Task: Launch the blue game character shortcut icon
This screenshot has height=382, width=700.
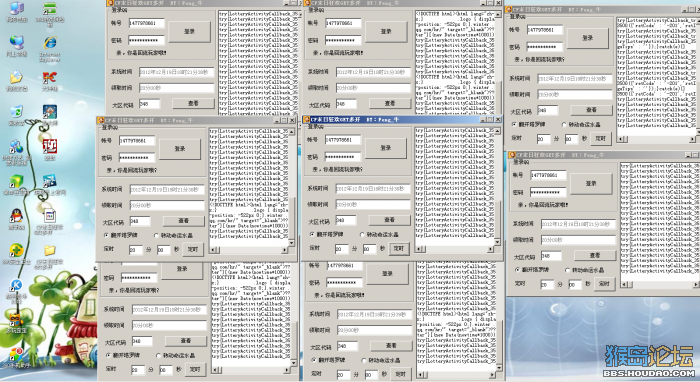Action: click(x=50, y=112)
